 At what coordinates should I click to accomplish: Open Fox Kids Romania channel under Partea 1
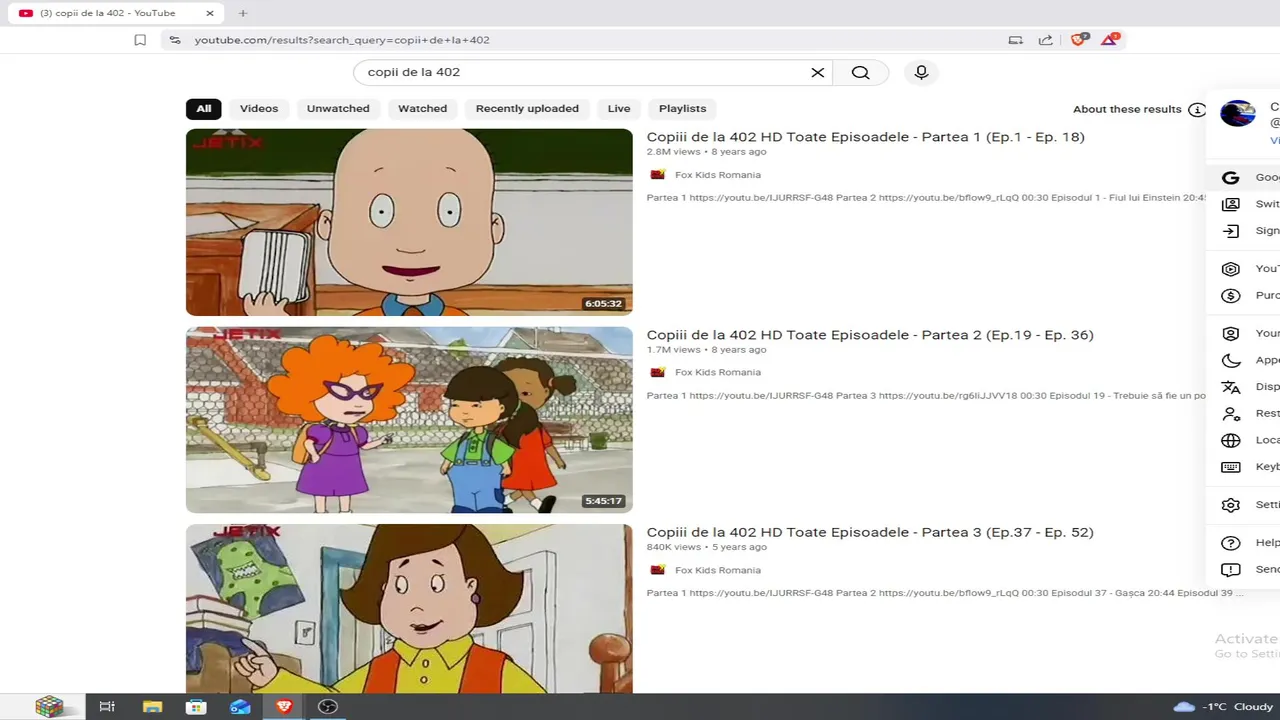point(718,175)
